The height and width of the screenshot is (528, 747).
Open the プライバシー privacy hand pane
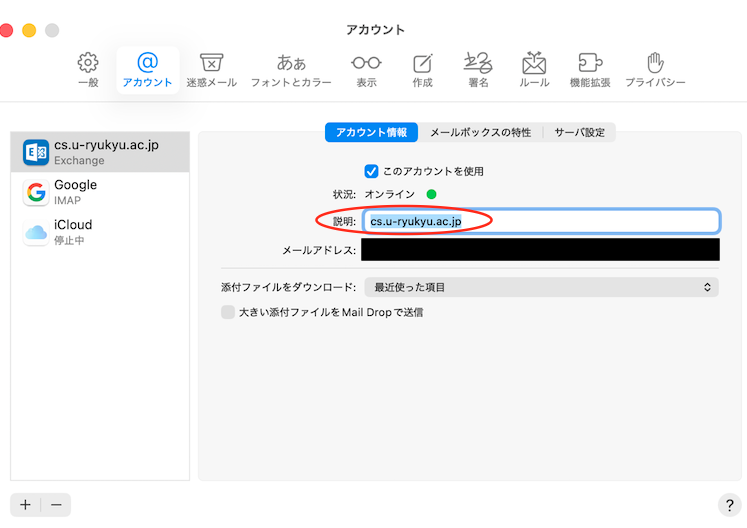(656, 70)
